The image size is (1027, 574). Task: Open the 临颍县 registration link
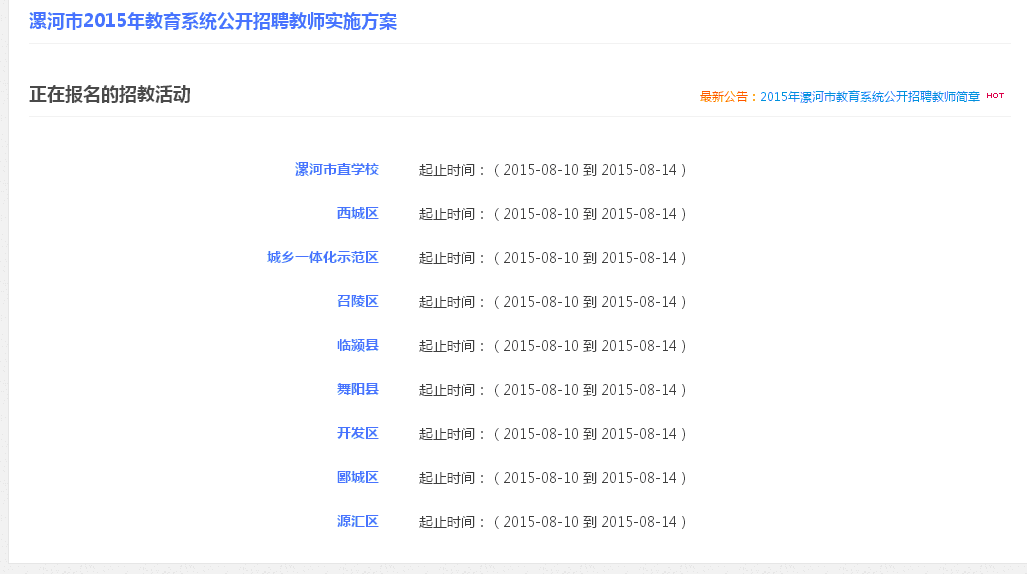(358, 345)
